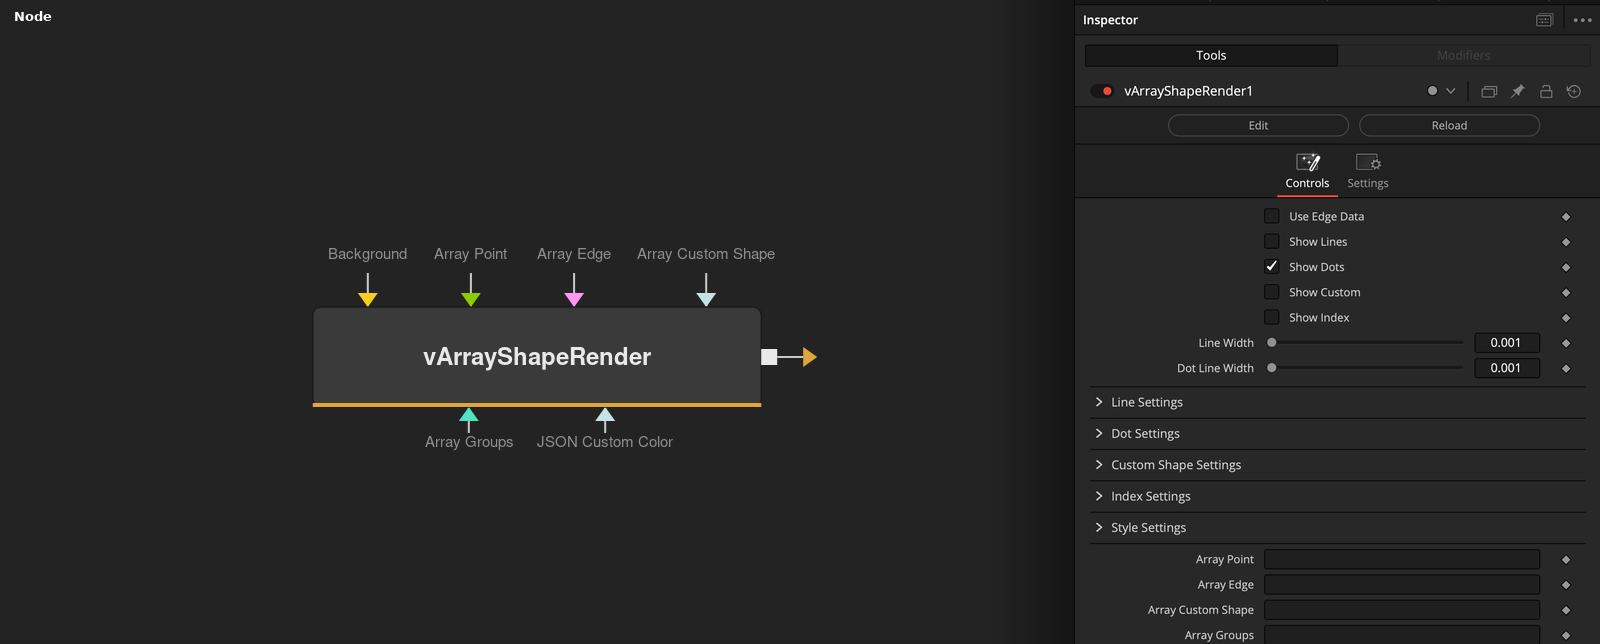Image resolution: width=1600 pixels, height=644 pixels.
Task: Click the Array Groups input field
Action: (1402, 634)
